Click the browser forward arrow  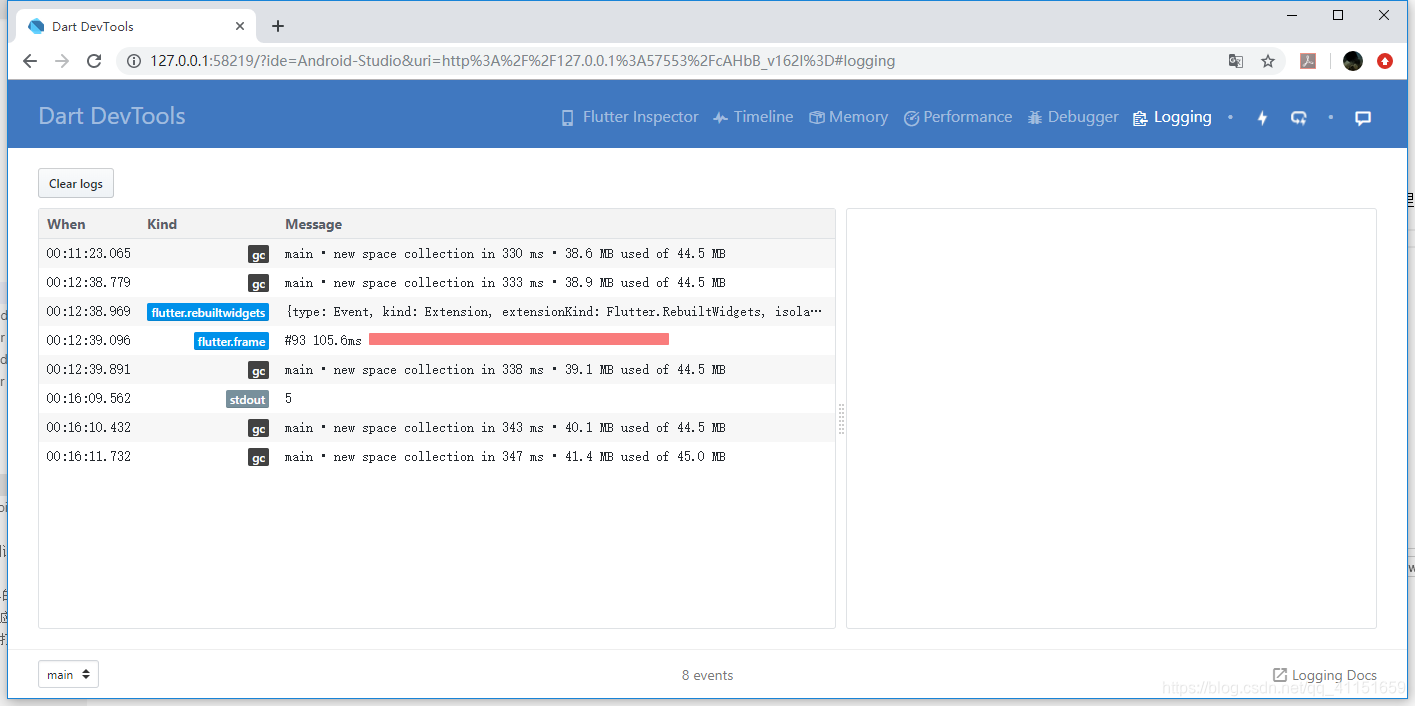(x=62, y=61)
